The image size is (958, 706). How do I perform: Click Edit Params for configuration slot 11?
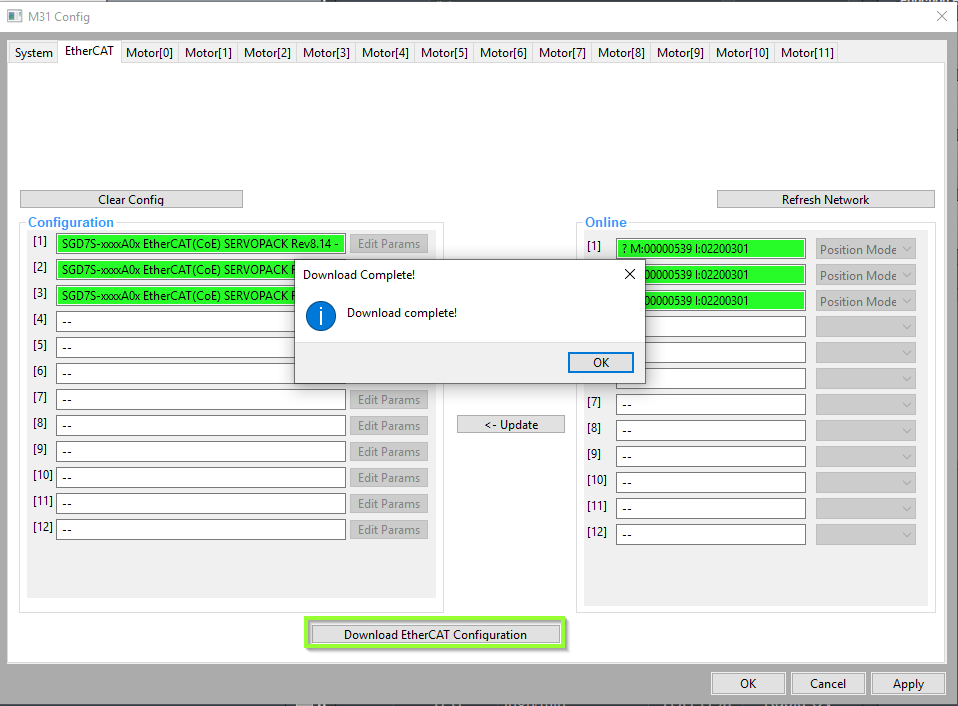[x=389, y=504]
